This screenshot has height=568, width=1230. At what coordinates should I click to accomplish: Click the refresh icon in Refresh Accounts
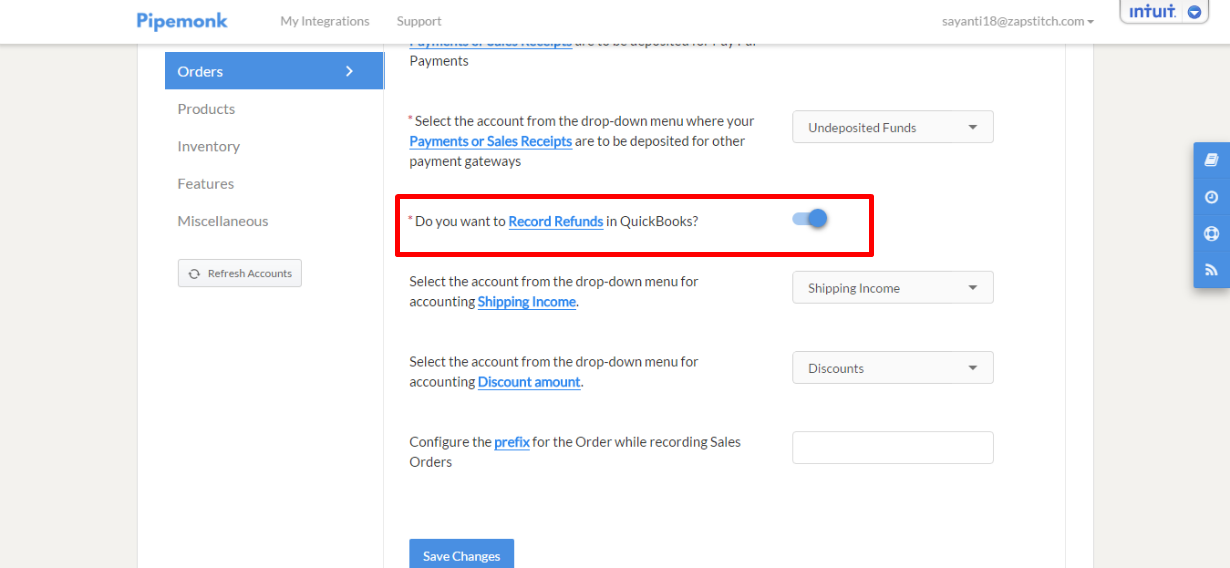pyautogui.click(x=194, y=274)
